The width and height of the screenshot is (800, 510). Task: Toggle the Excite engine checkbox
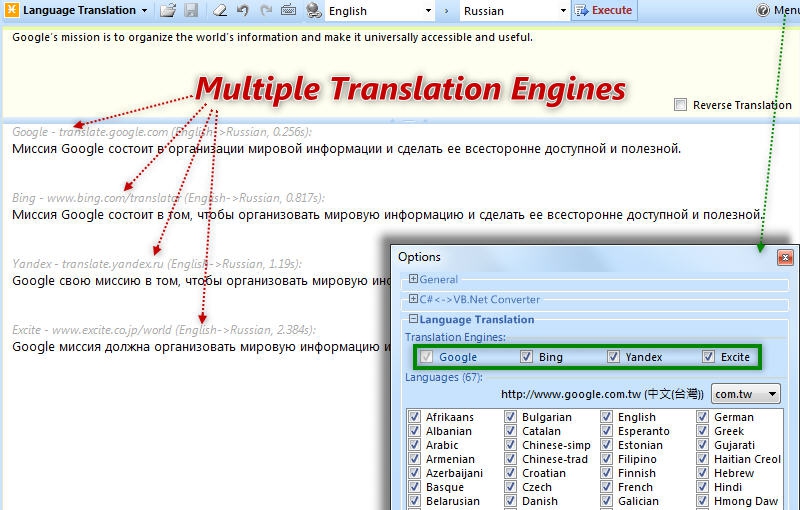tap(708, 356)
